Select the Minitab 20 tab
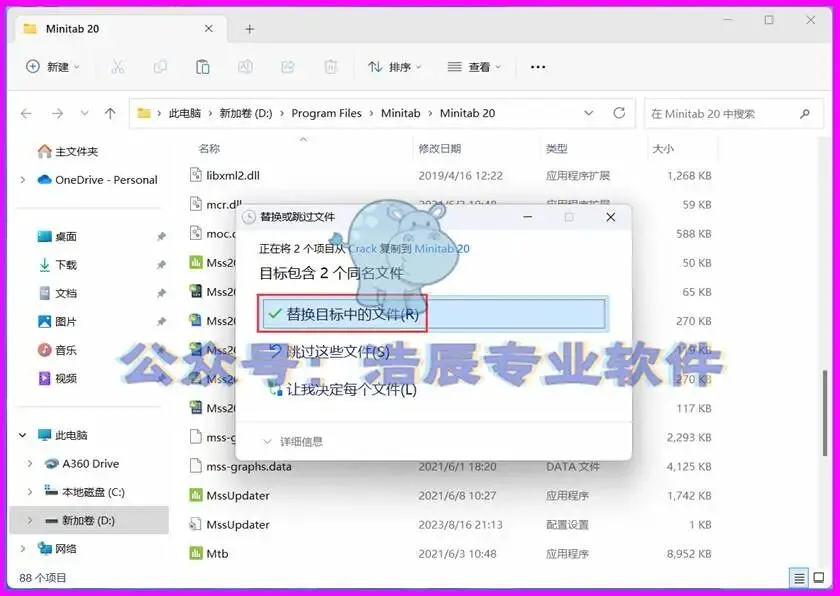The height and width of the screenshot is (596, 840). tap(121, 29)
